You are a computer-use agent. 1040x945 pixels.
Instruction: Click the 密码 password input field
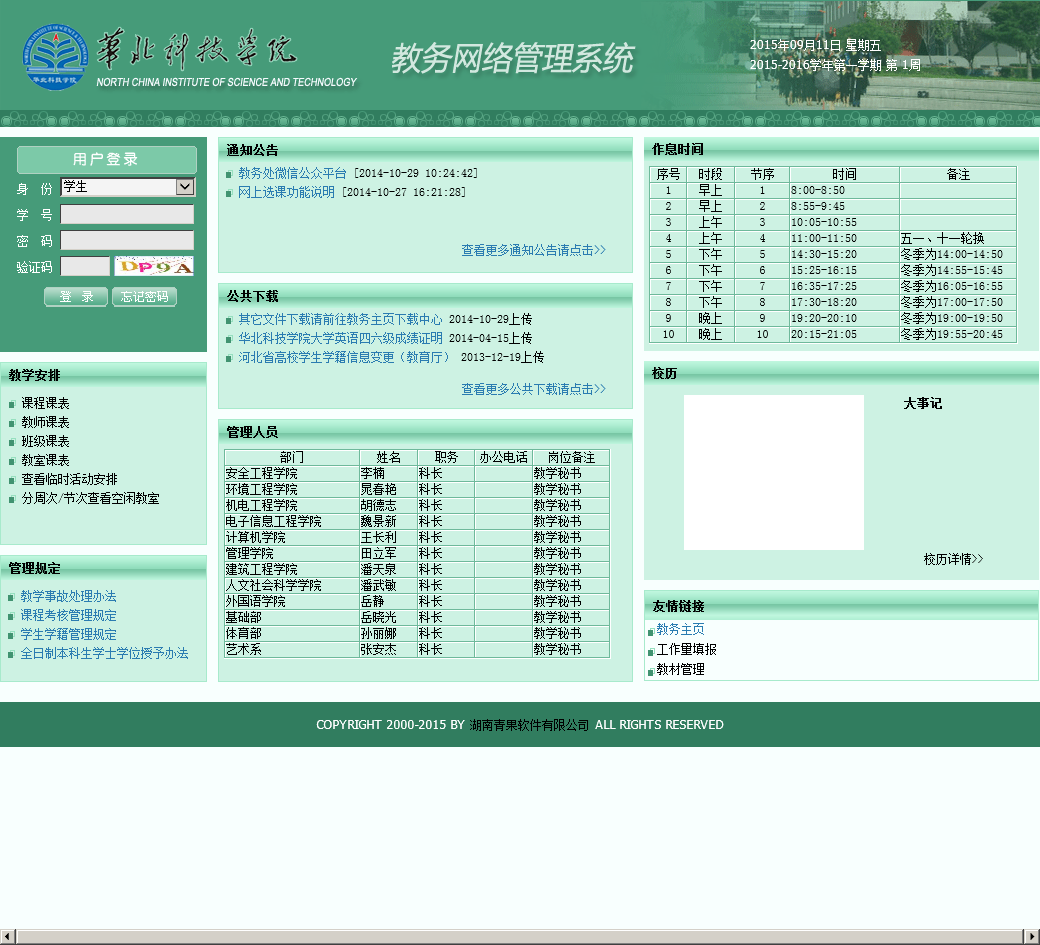(x=127, y=240)
